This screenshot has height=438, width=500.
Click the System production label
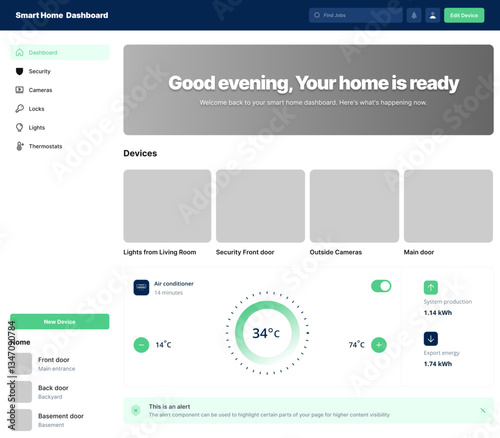[448, 302]
